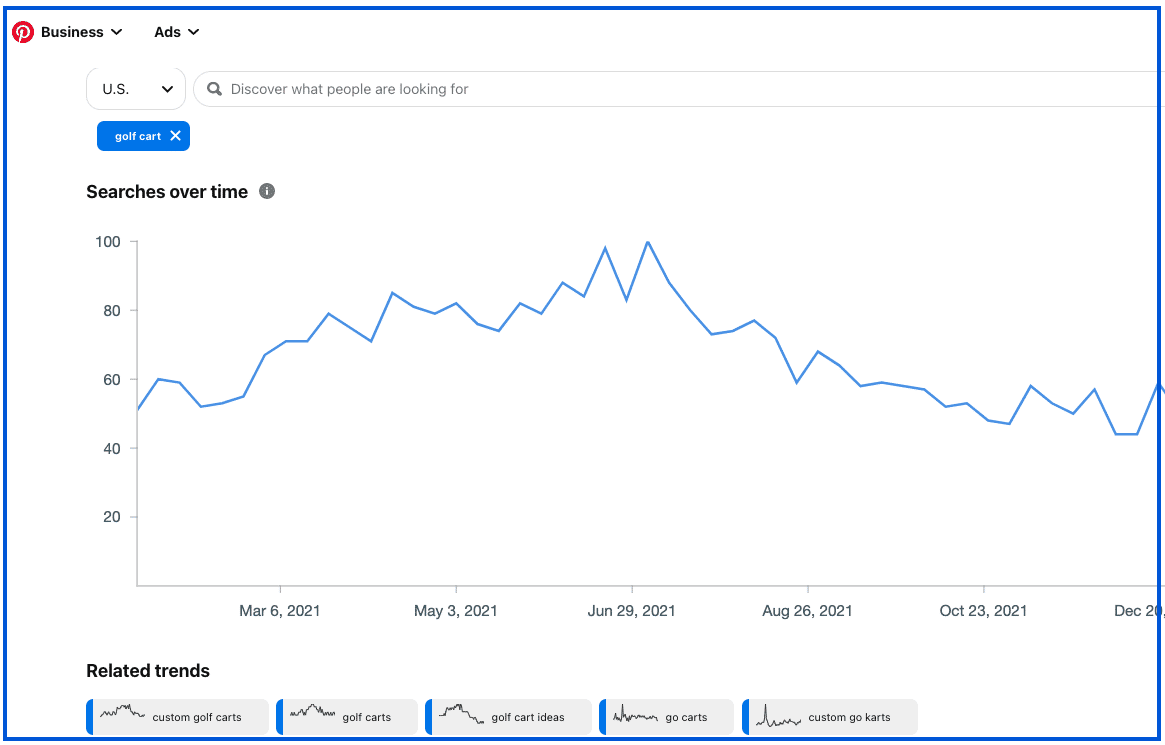Click the info icon beside Searches over time
Screen dimensions: 1165x745
[x=267, y=192]
